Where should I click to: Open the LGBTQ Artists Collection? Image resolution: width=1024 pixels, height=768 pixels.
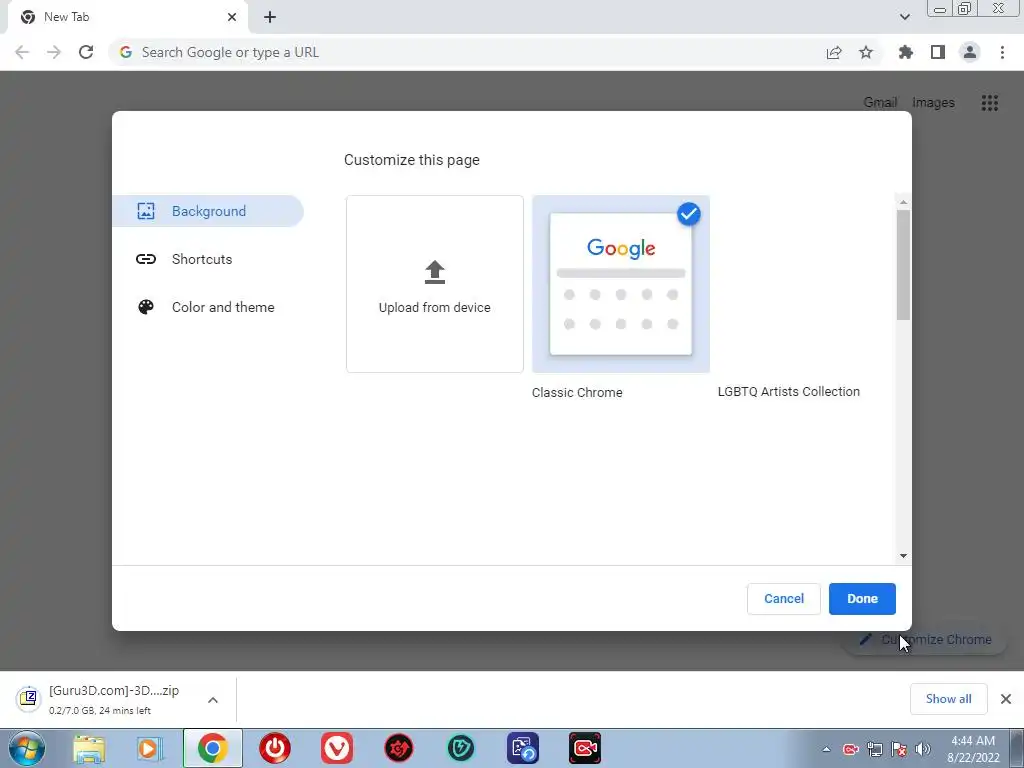pyautogui.click(x=788, y=391)
